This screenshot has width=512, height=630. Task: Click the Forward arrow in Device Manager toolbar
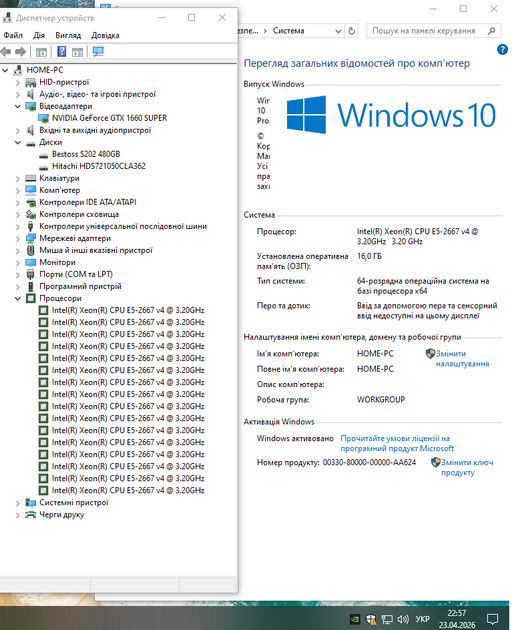tap(20, 51)
